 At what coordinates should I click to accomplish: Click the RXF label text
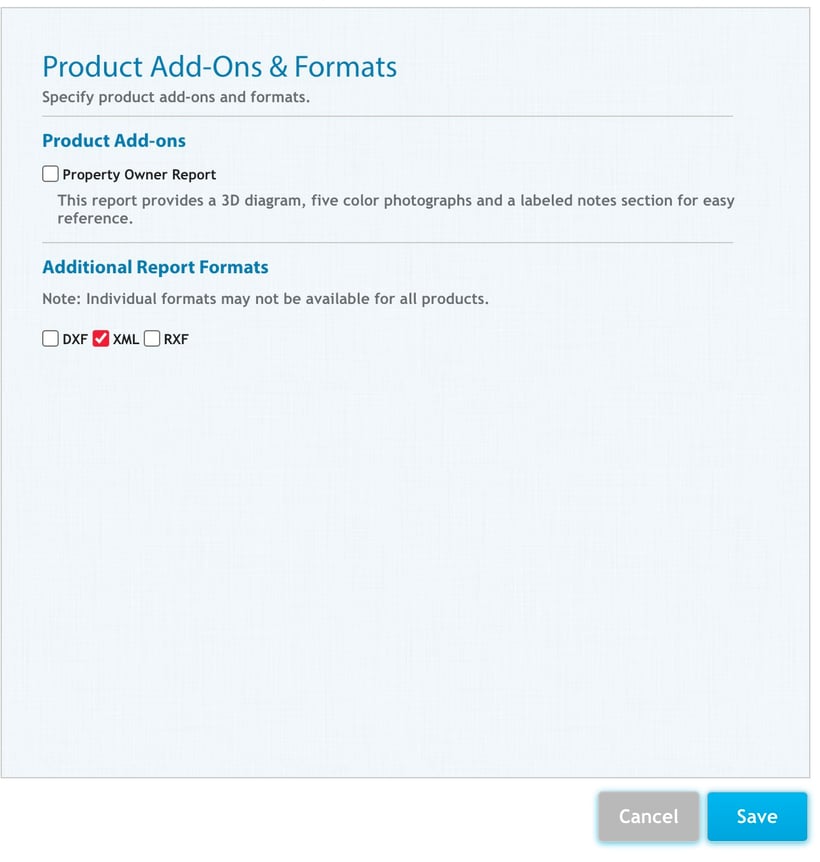click(x=175, y=339)
